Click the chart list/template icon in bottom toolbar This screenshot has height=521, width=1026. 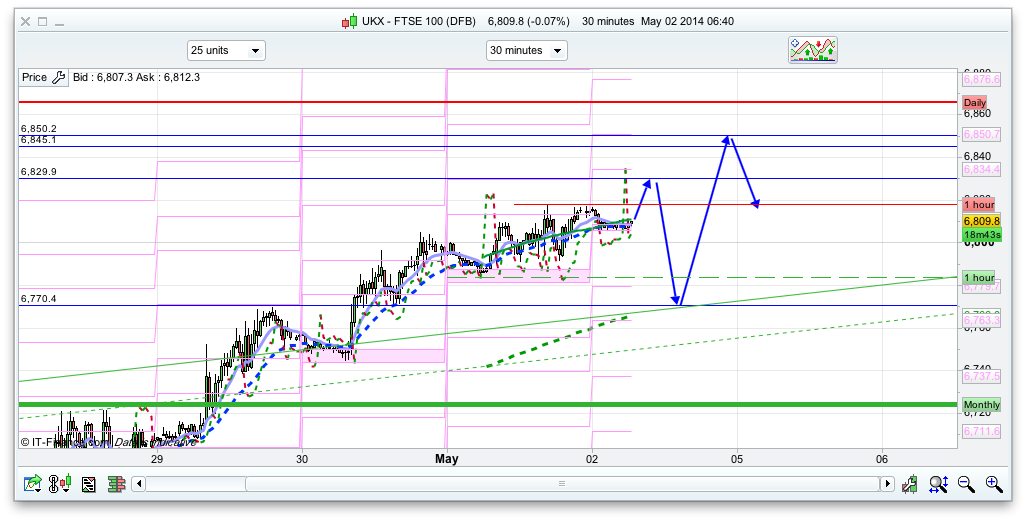[x=89, y=485]
